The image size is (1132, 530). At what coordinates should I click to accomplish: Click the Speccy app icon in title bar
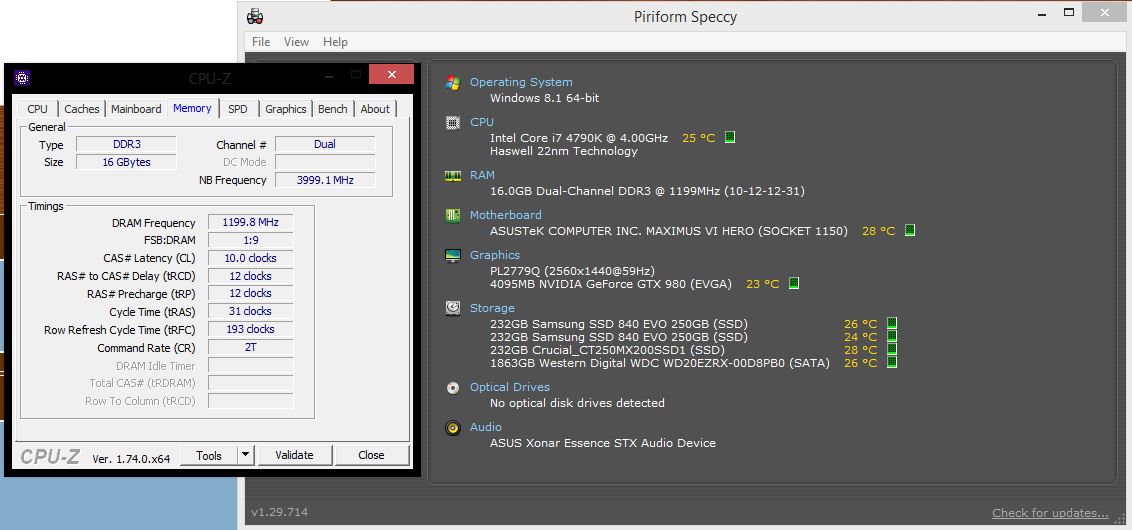(255, 16)
